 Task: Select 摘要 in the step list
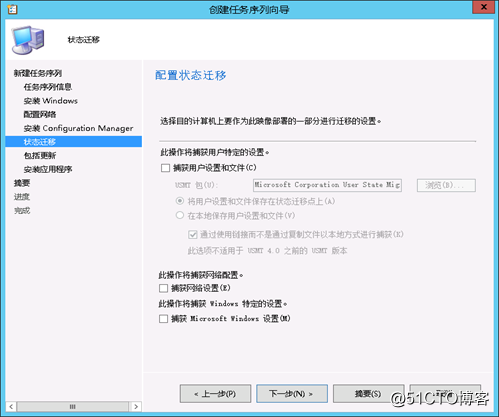tap(22, 183)
